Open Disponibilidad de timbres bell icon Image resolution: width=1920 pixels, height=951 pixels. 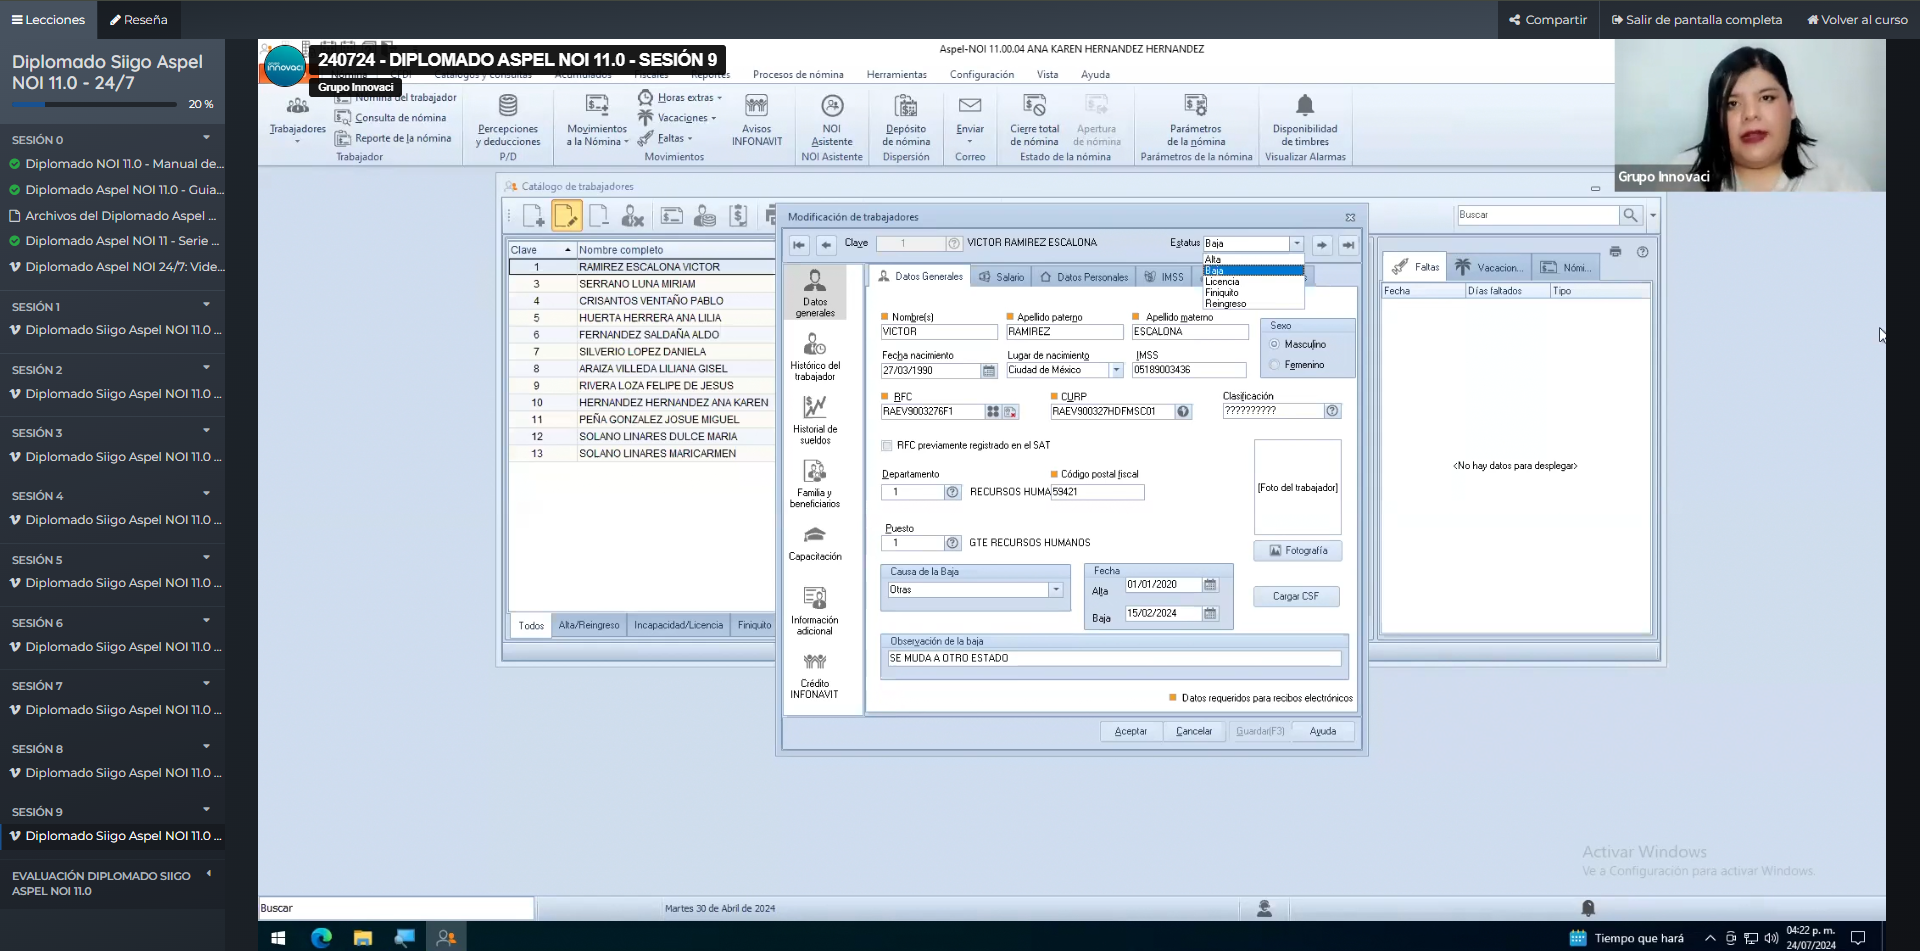coord(1304,107)
